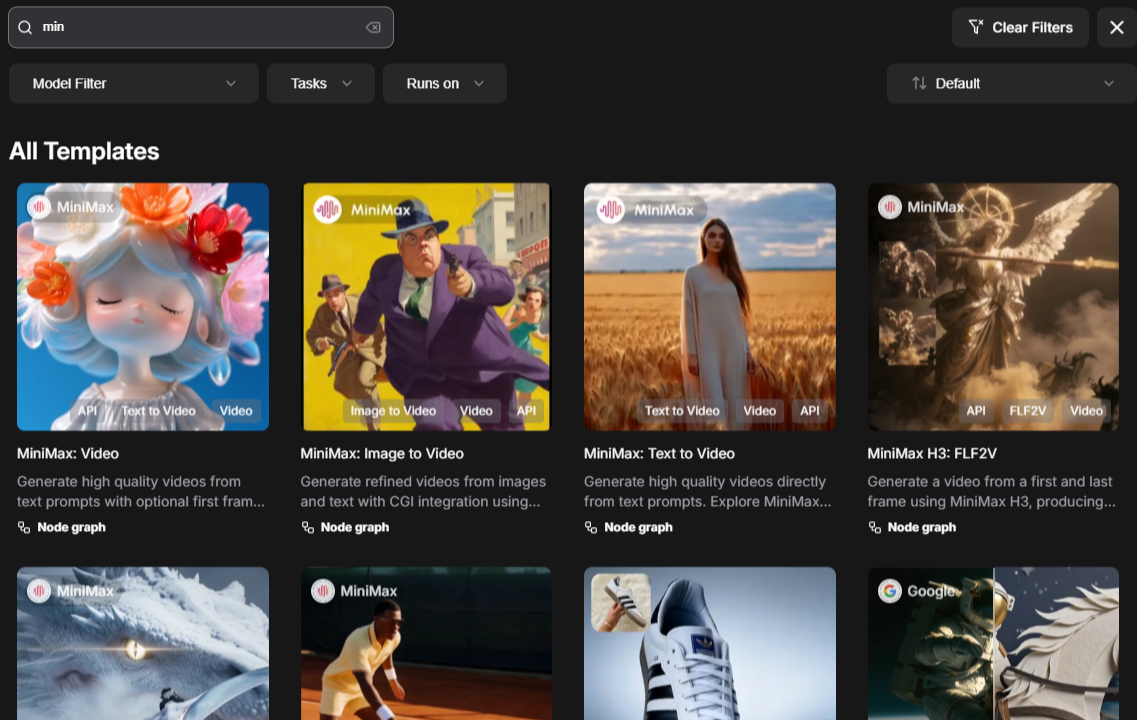Viewport: 1137px width, 720px height.
Task: Click "Node graph" label under MiniMax: Video
Action: (71, 528)
